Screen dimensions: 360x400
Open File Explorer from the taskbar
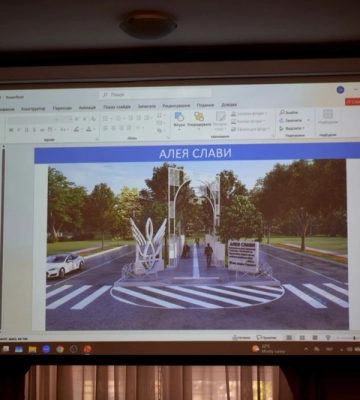click(x=32, y=349)
